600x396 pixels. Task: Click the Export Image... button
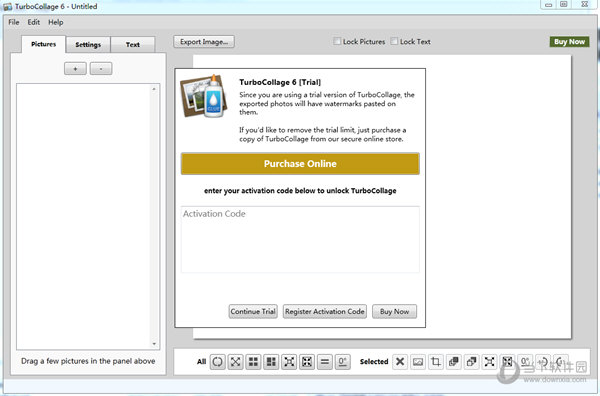click(204, 42)
